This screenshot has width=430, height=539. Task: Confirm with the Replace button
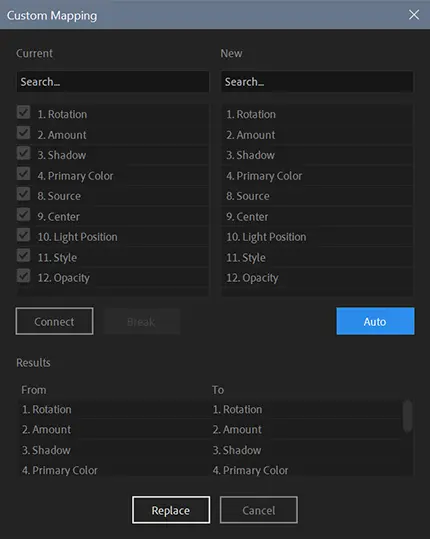(x=171, y=510)
